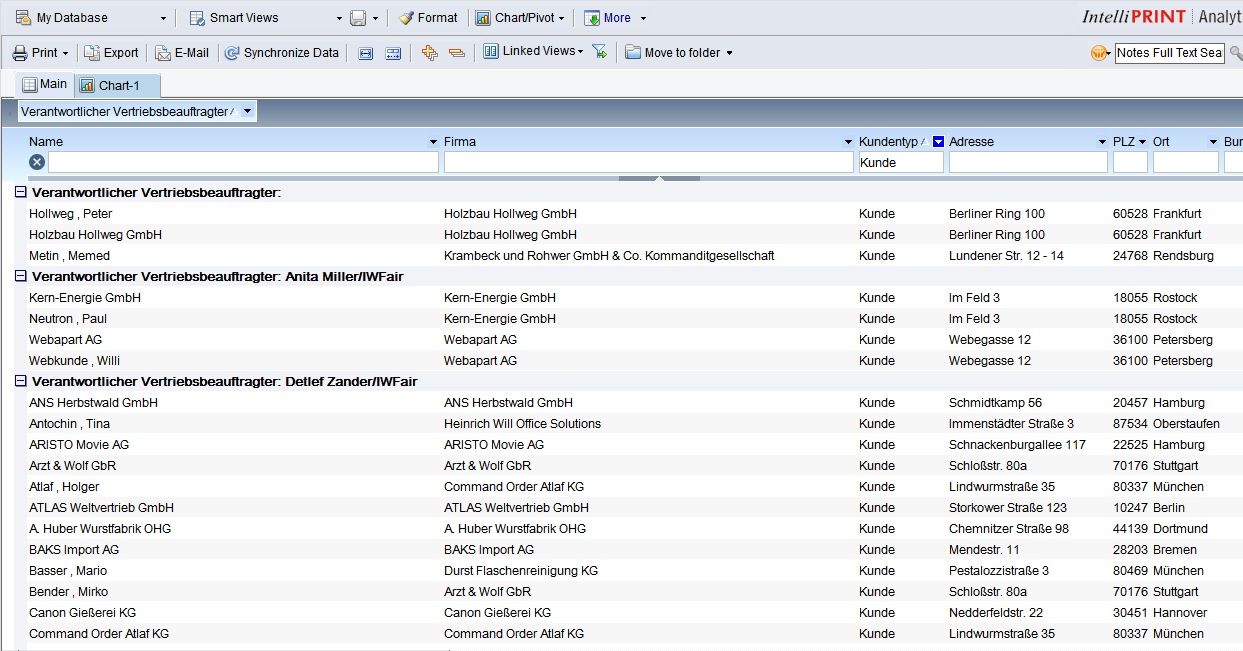Open the Adresse column dropdown arrow
This screenshot has height=651, width=1243.
pos(1103,142)
